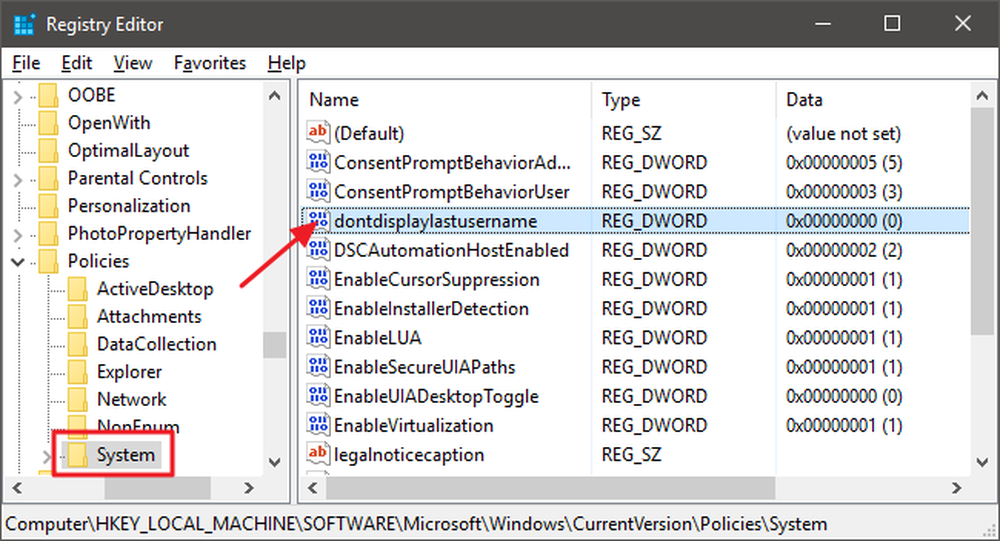Open the View menu

[133, 63]
